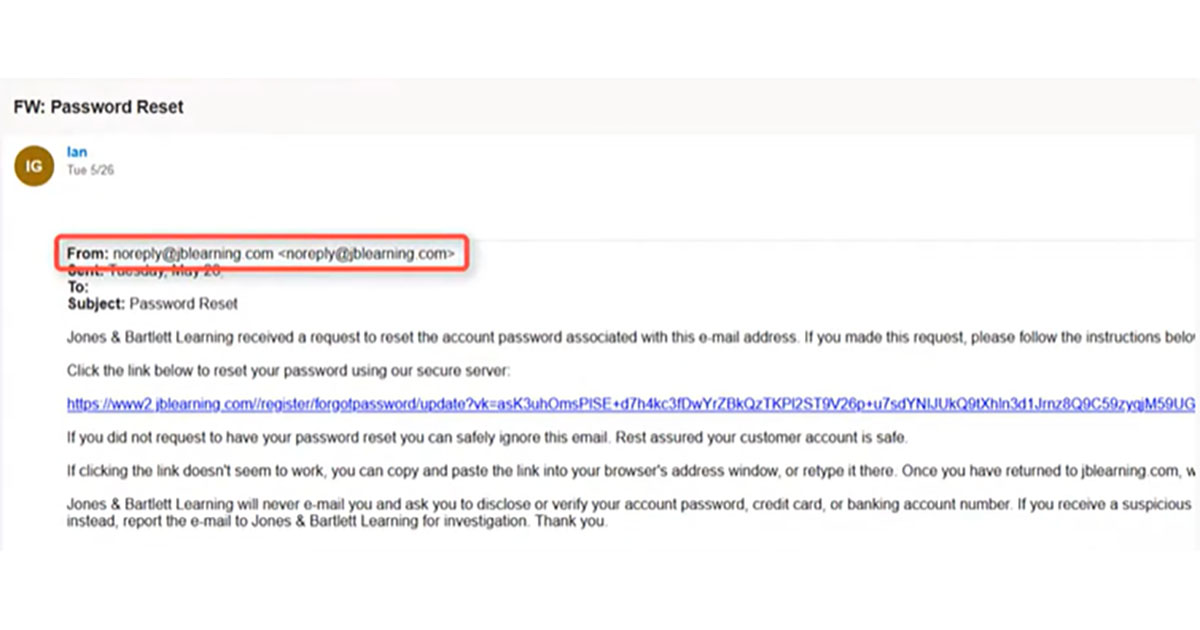Click the Sent: line in the forwarded header
1200x630 pixels.
(146, 271)
